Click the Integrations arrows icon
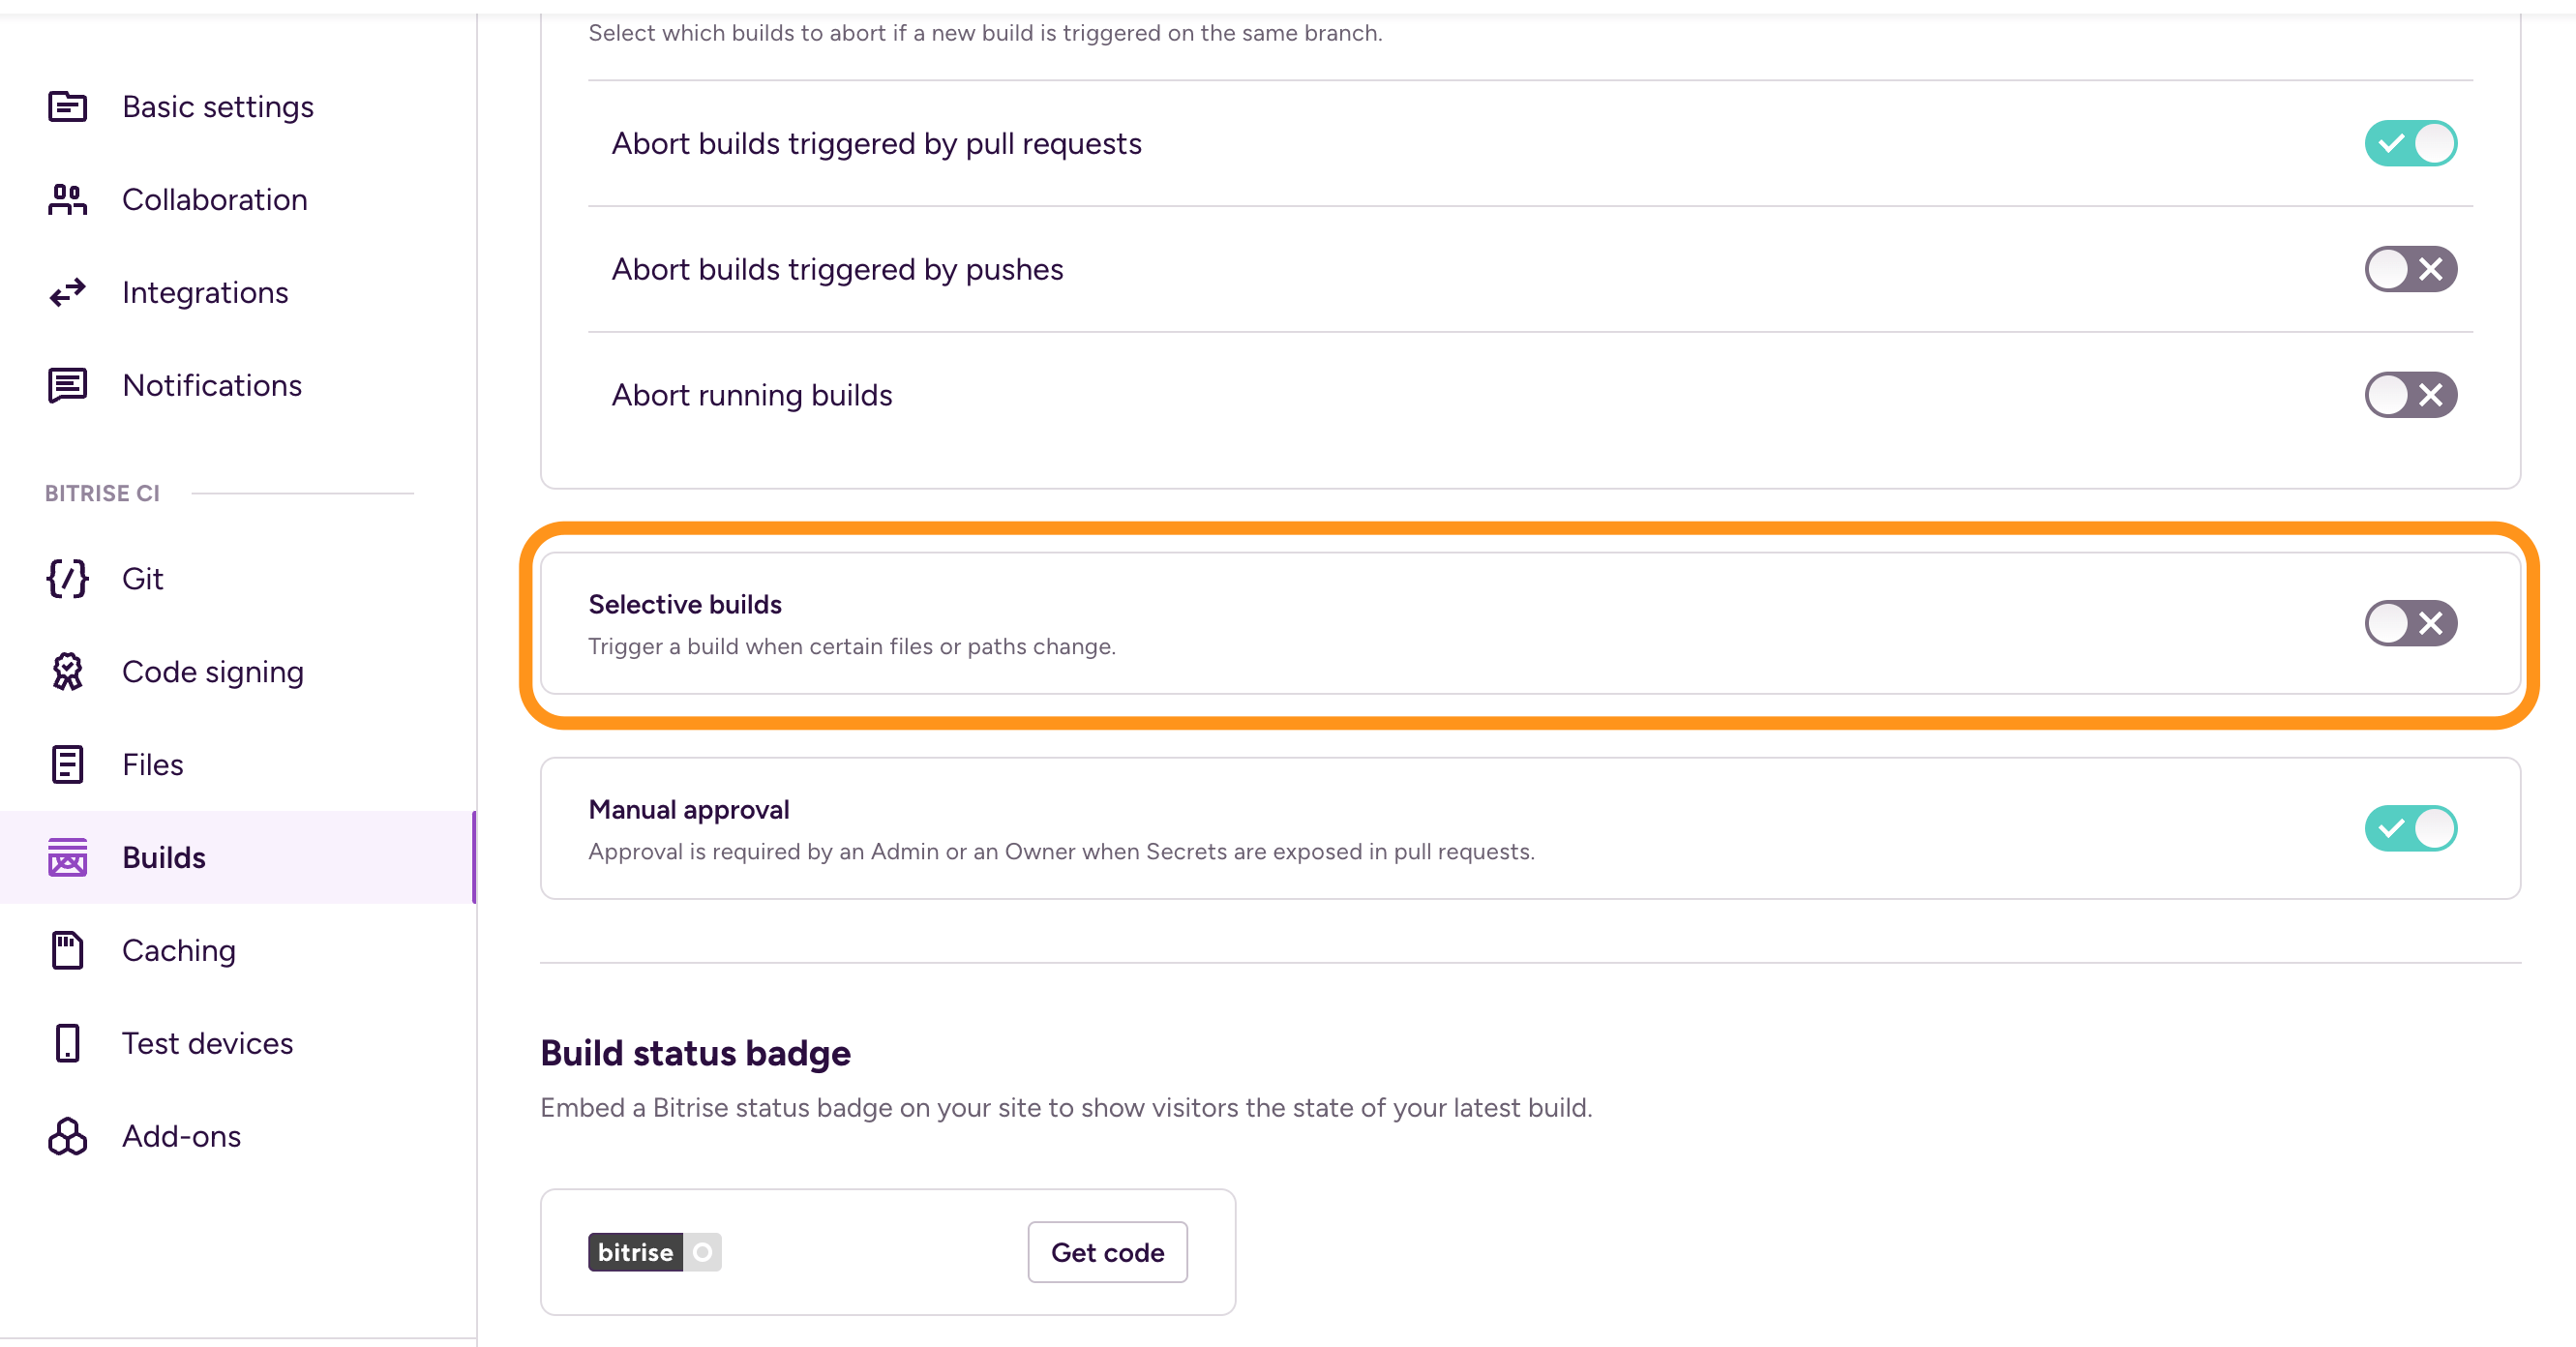Screen dimensions: 2576x1347 (67, 292)
